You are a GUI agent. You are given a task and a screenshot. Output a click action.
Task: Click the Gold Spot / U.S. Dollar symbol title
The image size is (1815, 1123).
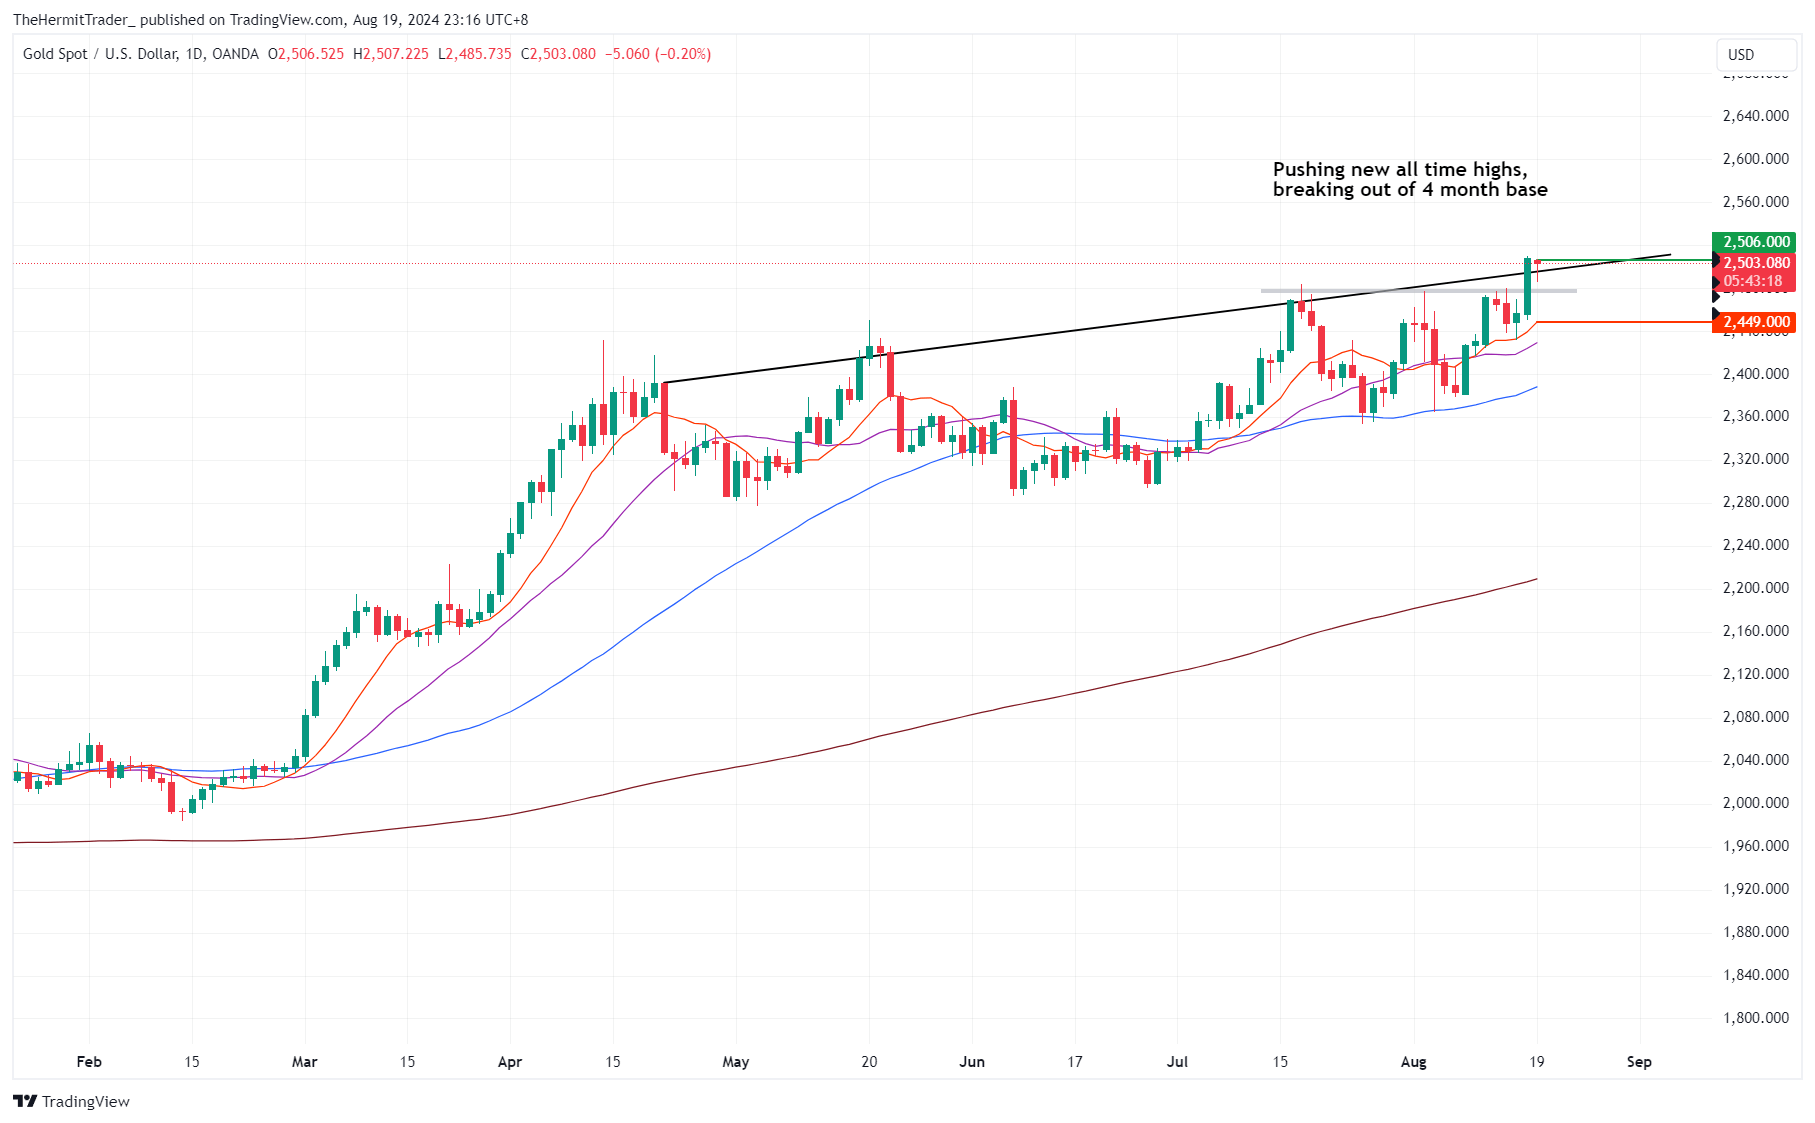(x=100, y=54)
